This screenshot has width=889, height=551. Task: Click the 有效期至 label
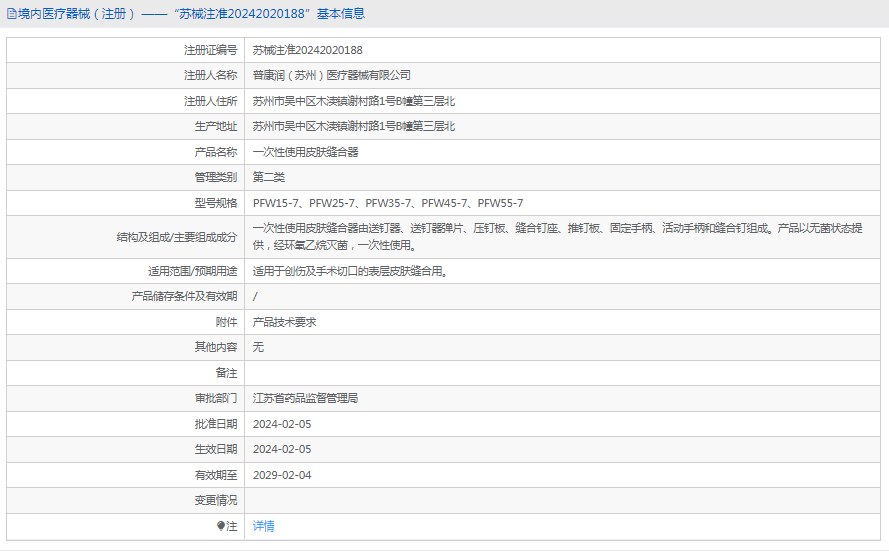[216, 475]
